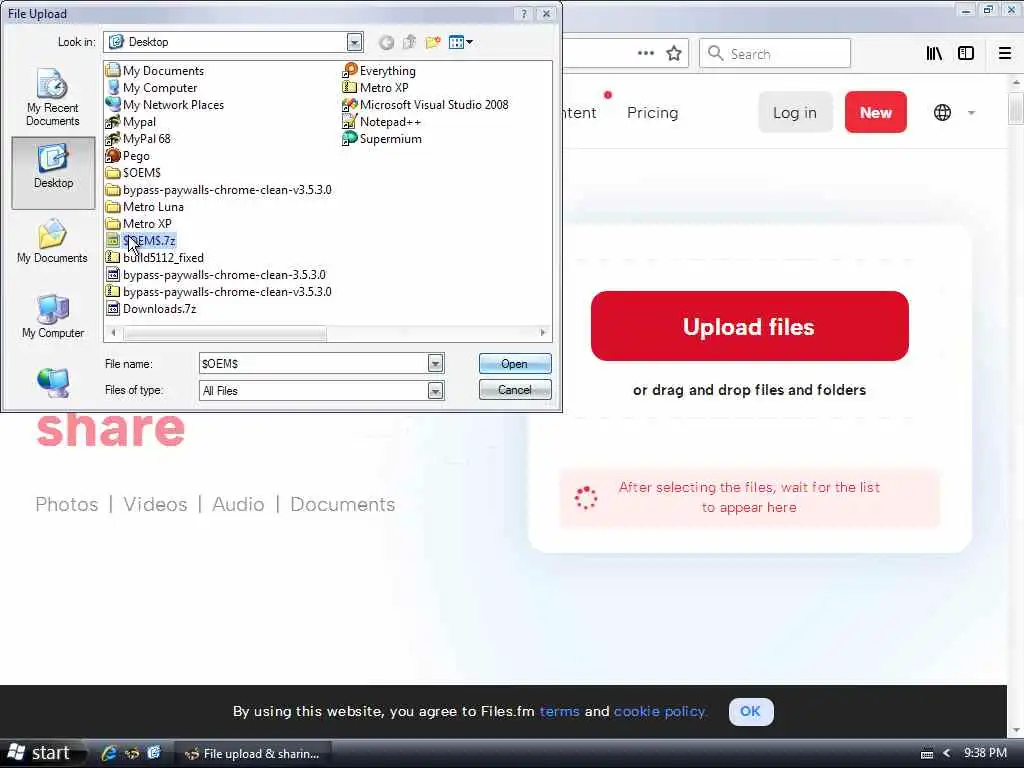This screenshot has width=1024, height=768.
Task: Toggle the browser sidebar icon
Action: coord(966,53)
